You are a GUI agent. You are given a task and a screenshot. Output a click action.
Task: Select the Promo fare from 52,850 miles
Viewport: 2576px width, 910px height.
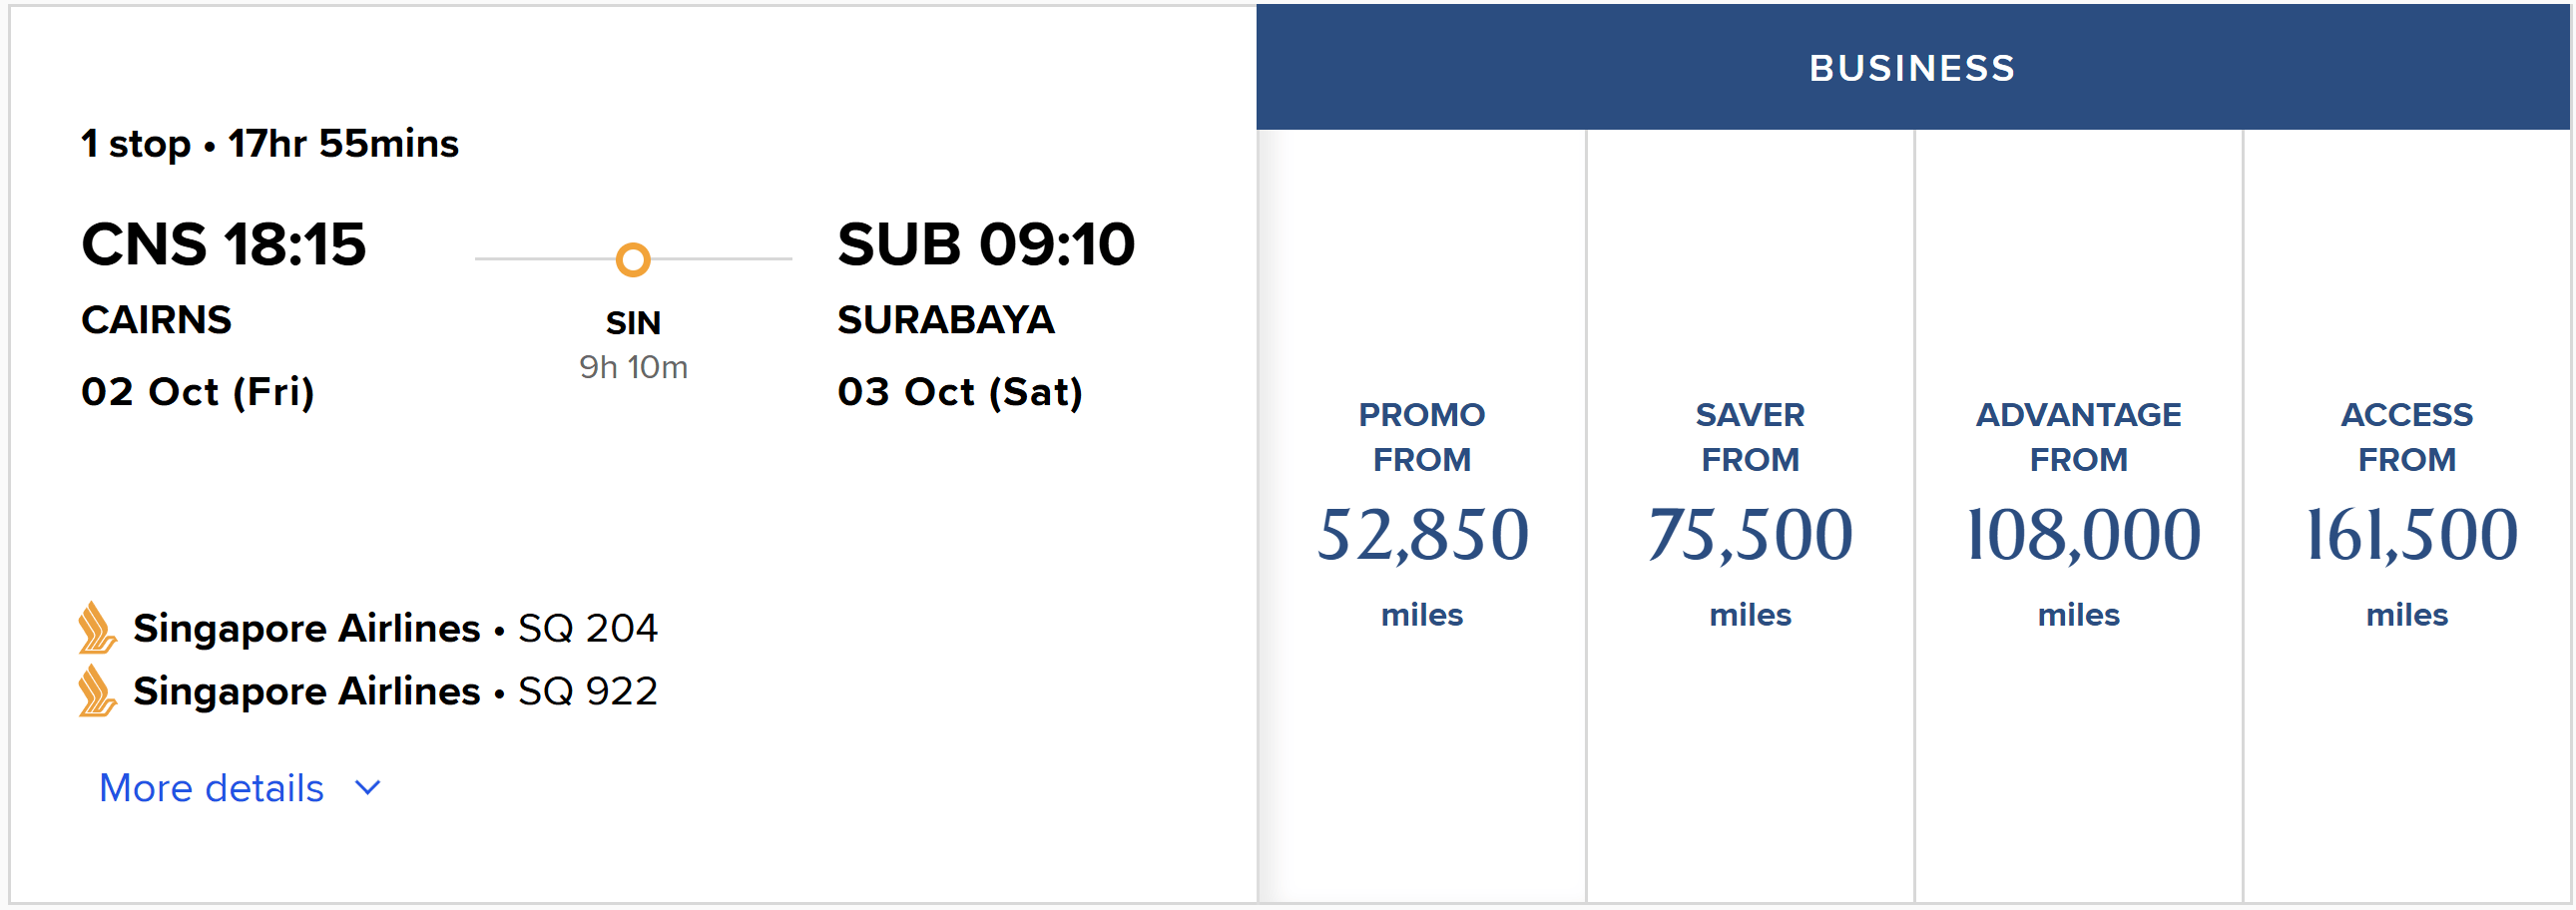[x=1422, y=515]
